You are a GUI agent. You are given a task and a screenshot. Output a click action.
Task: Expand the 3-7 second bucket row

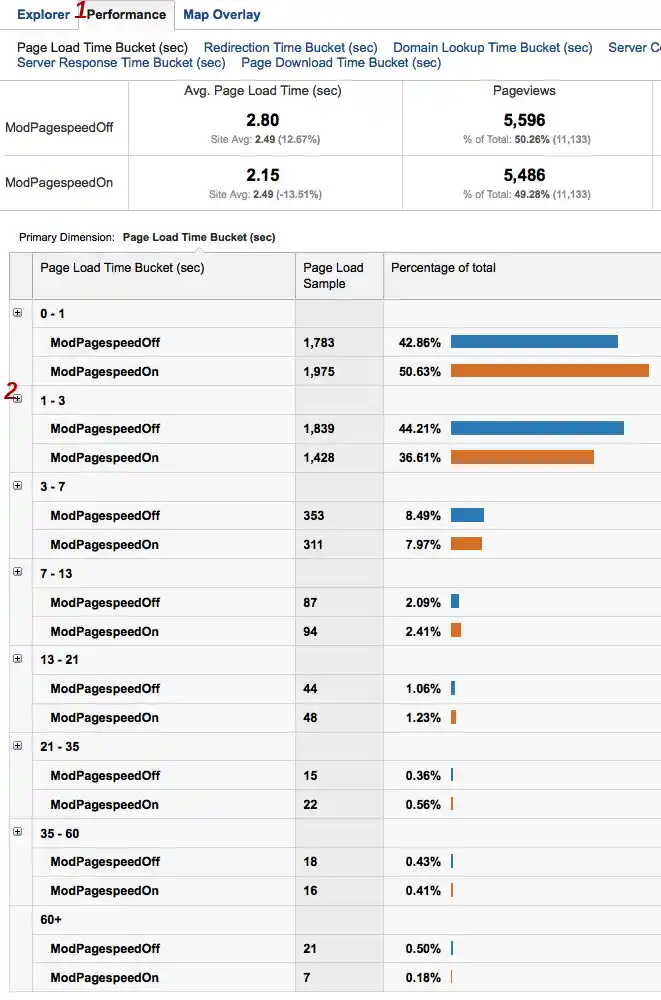(17, 485)
